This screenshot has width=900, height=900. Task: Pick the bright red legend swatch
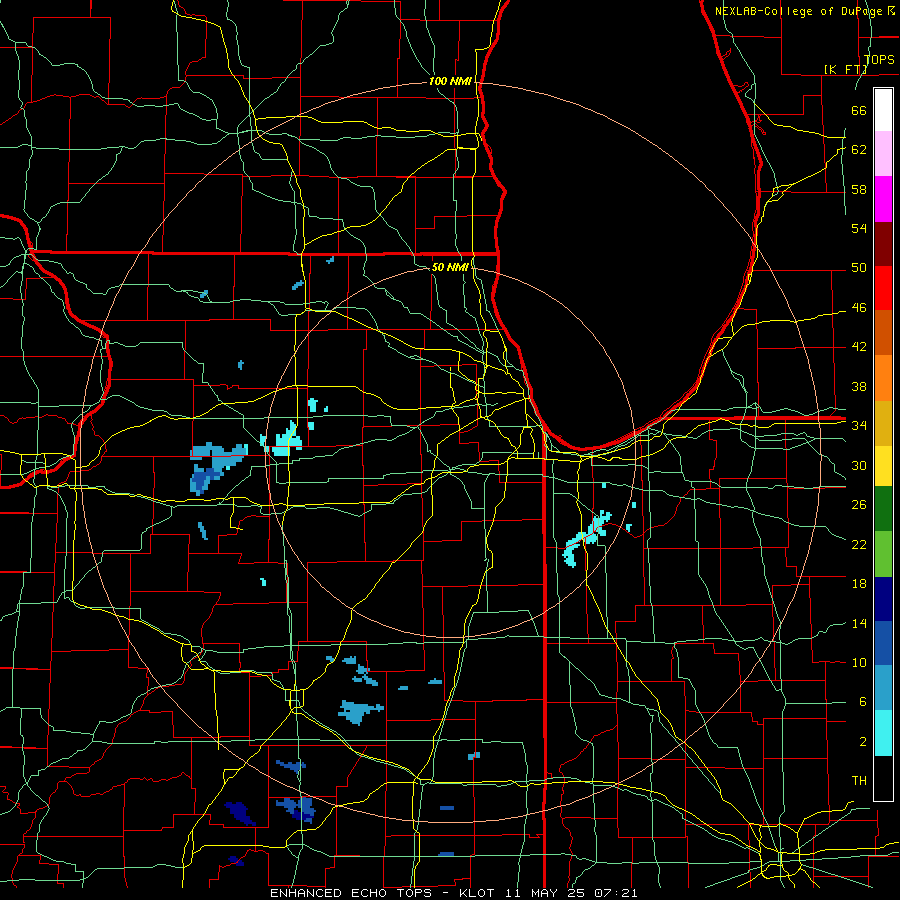click(883, 288)
